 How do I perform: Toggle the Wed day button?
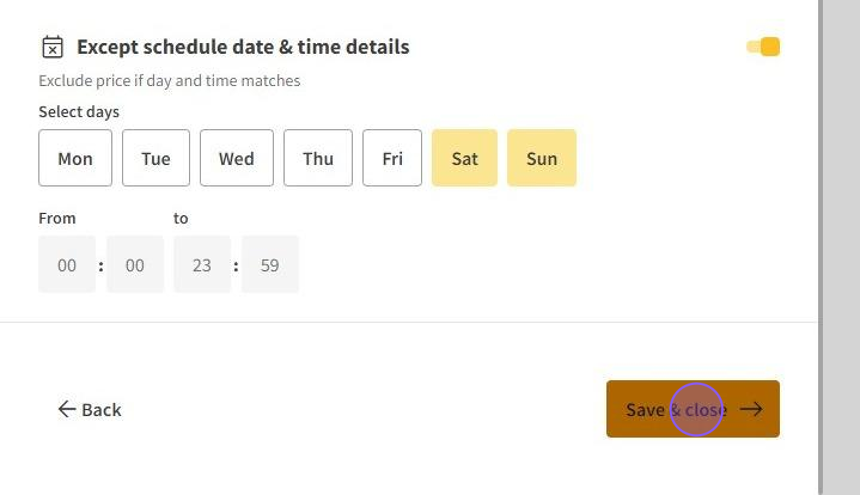tap(236, 158)
